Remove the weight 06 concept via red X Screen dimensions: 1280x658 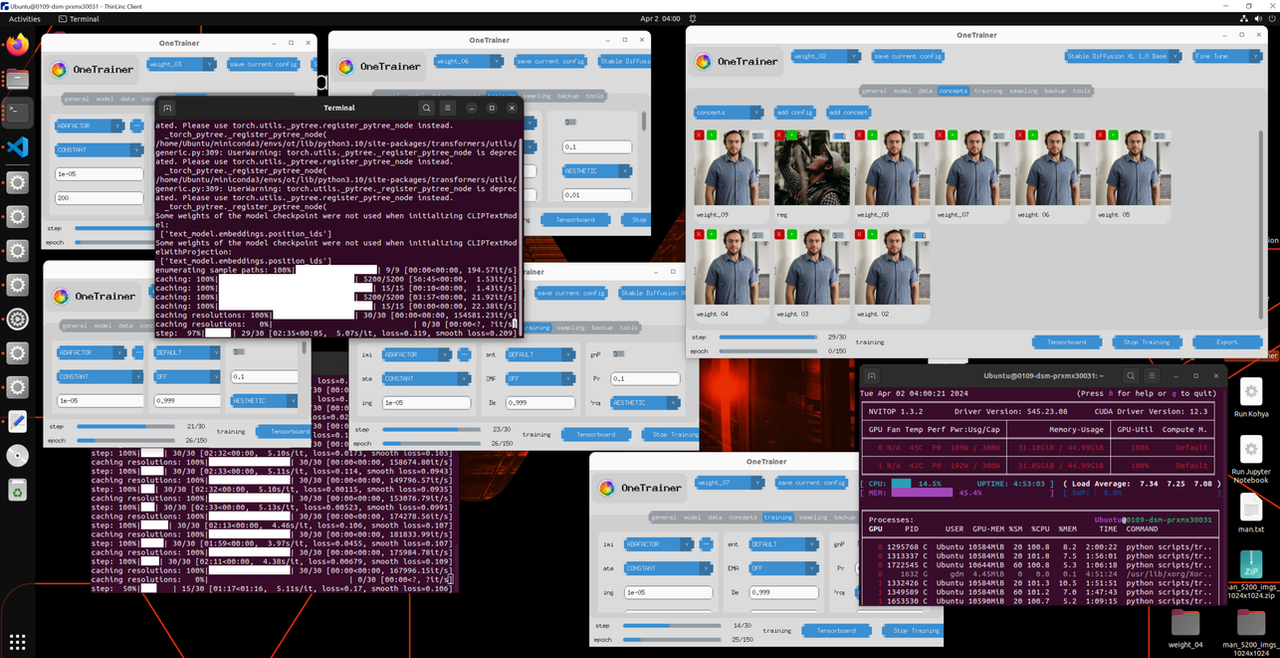(x=1019, y=134)
